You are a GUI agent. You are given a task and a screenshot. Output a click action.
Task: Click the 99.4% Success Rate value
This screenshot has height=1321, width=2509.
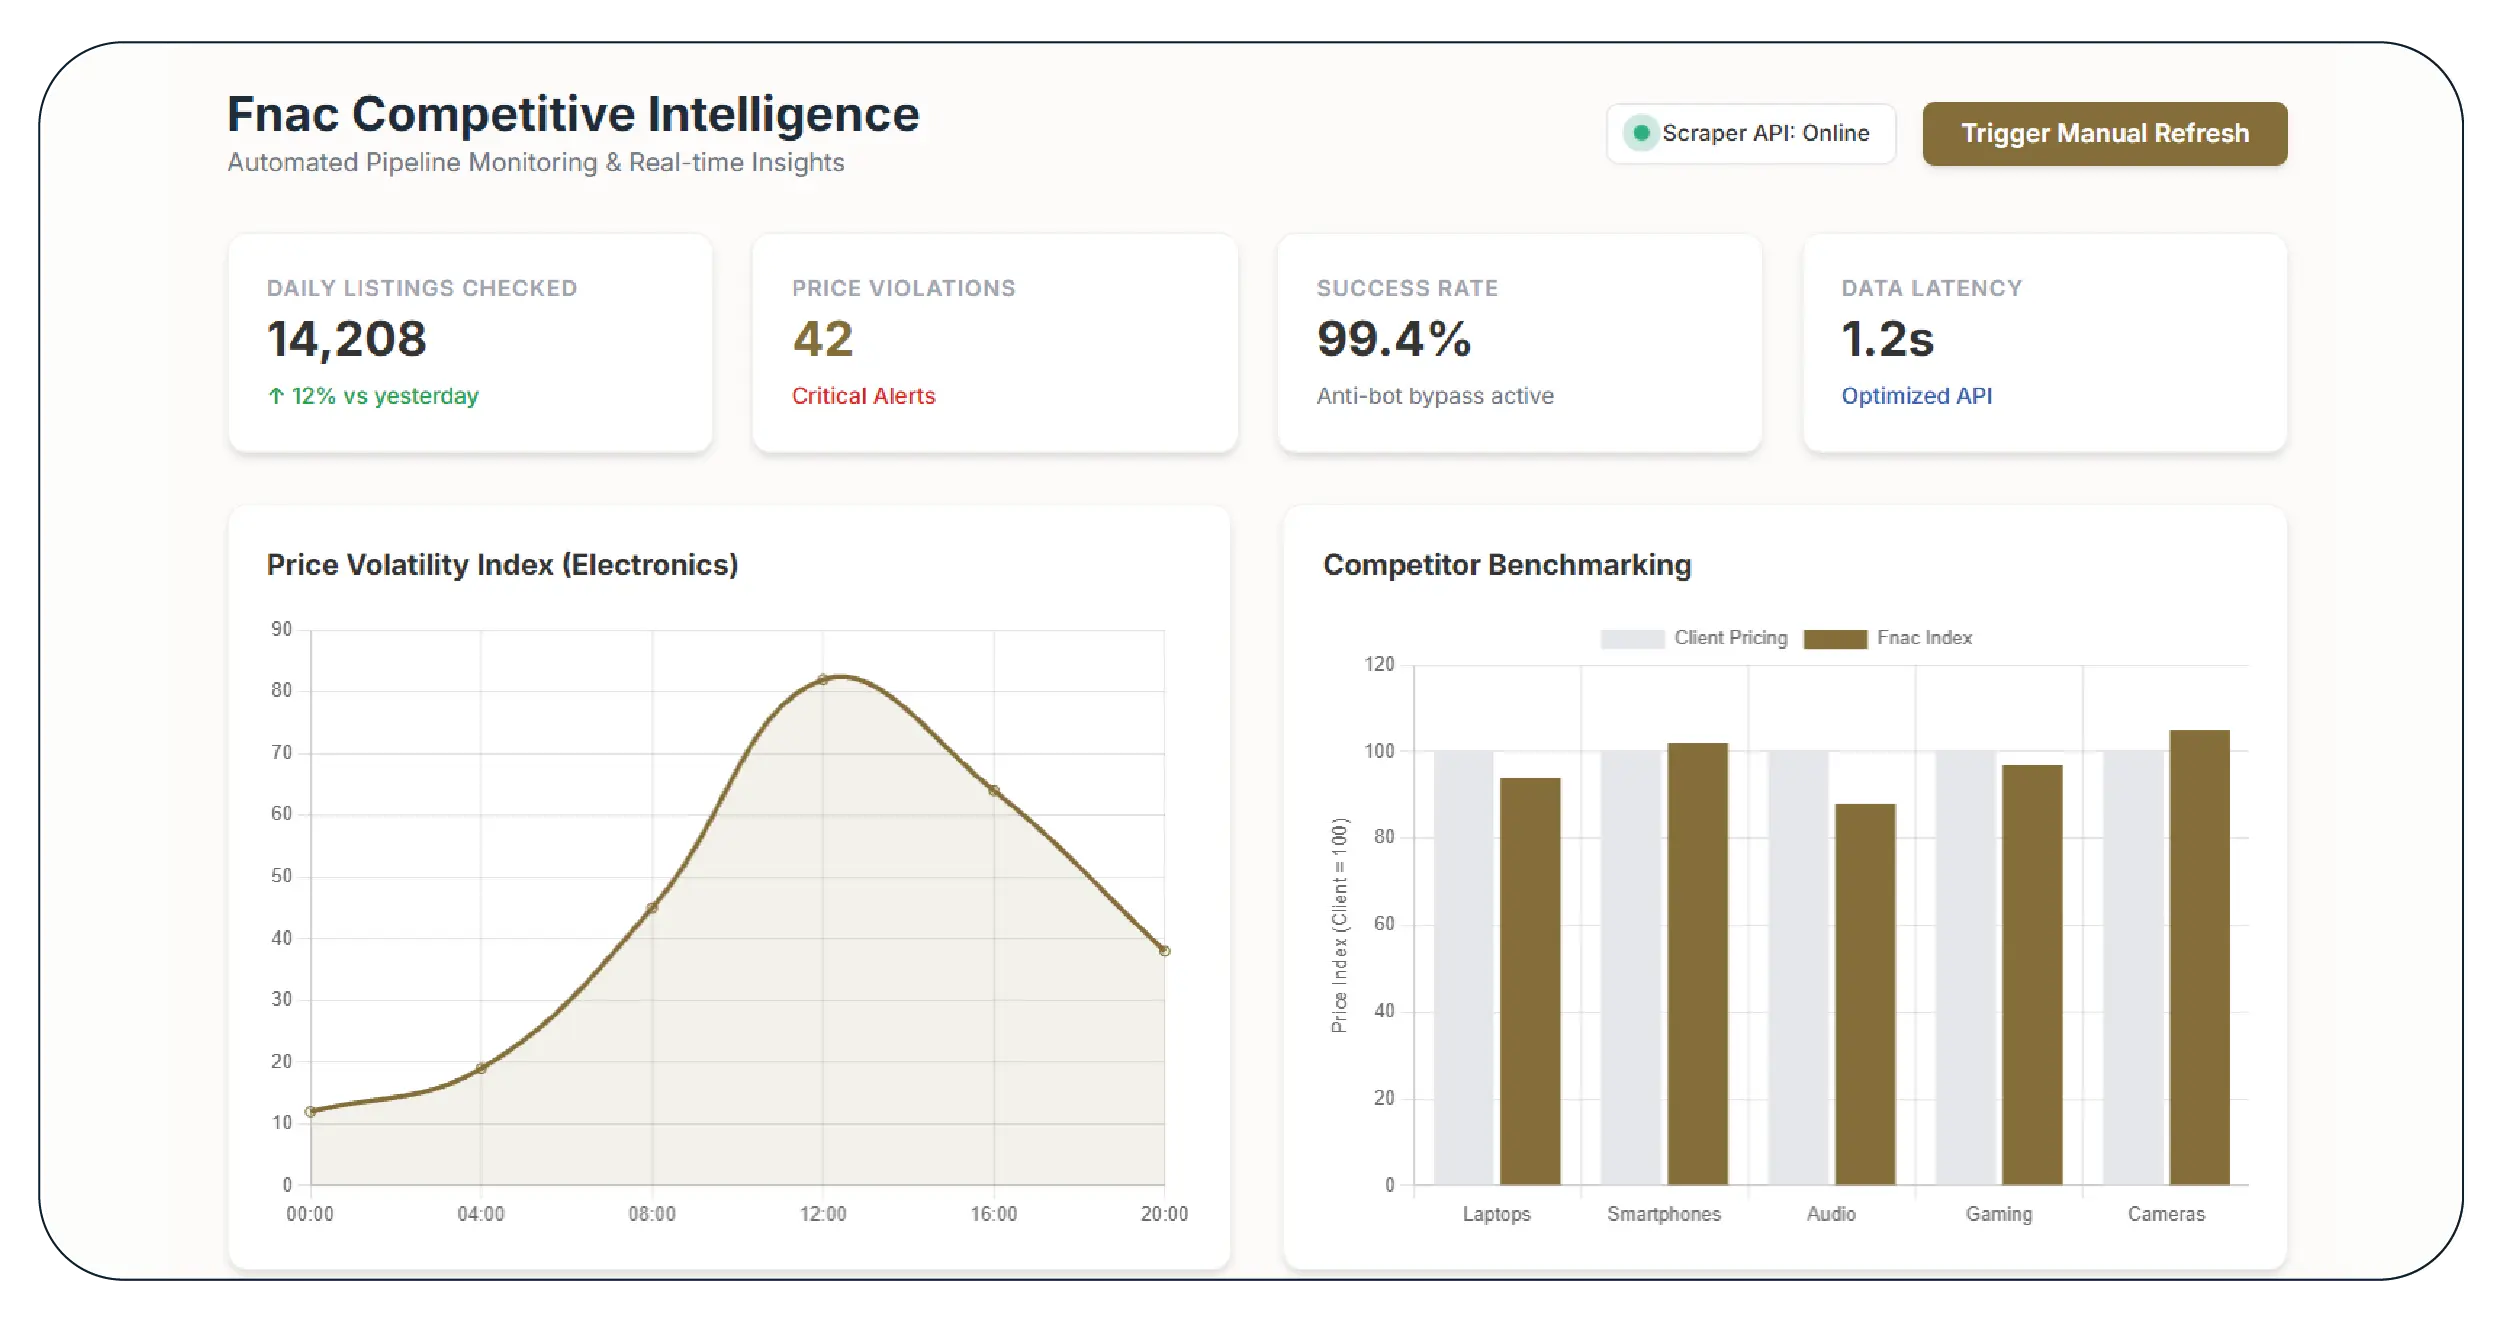tap(1393, 339)
